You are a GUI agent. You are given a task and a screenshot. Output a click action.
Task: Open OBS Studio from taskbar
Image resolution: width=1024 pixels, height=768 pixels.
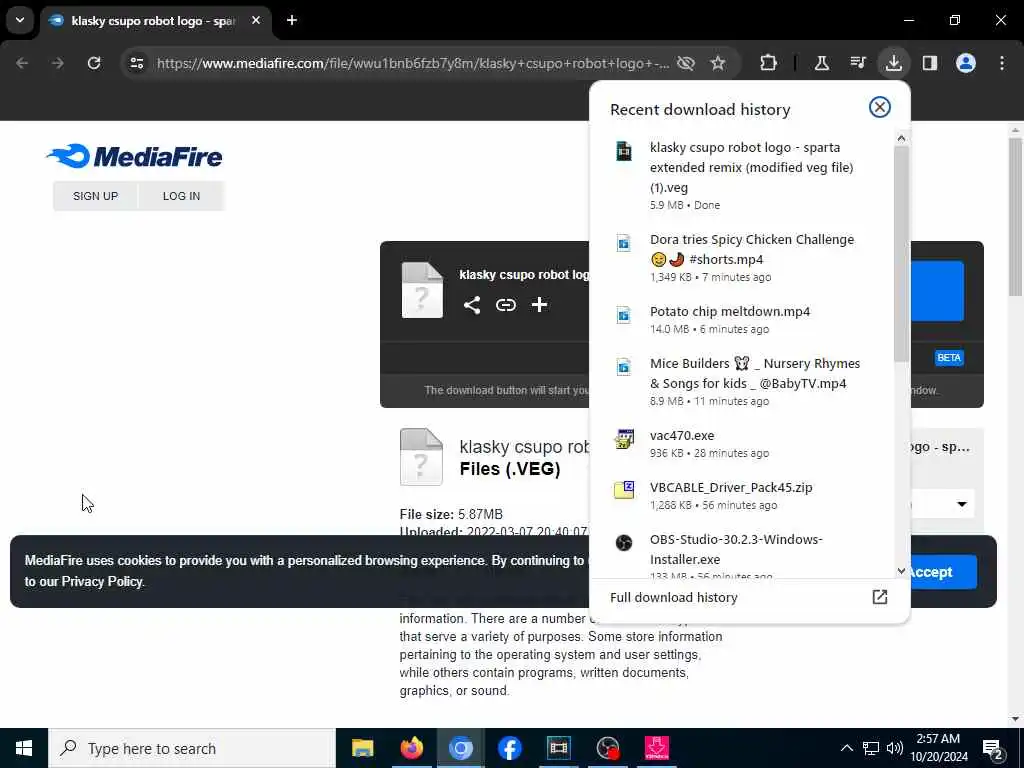coord(607,748)
